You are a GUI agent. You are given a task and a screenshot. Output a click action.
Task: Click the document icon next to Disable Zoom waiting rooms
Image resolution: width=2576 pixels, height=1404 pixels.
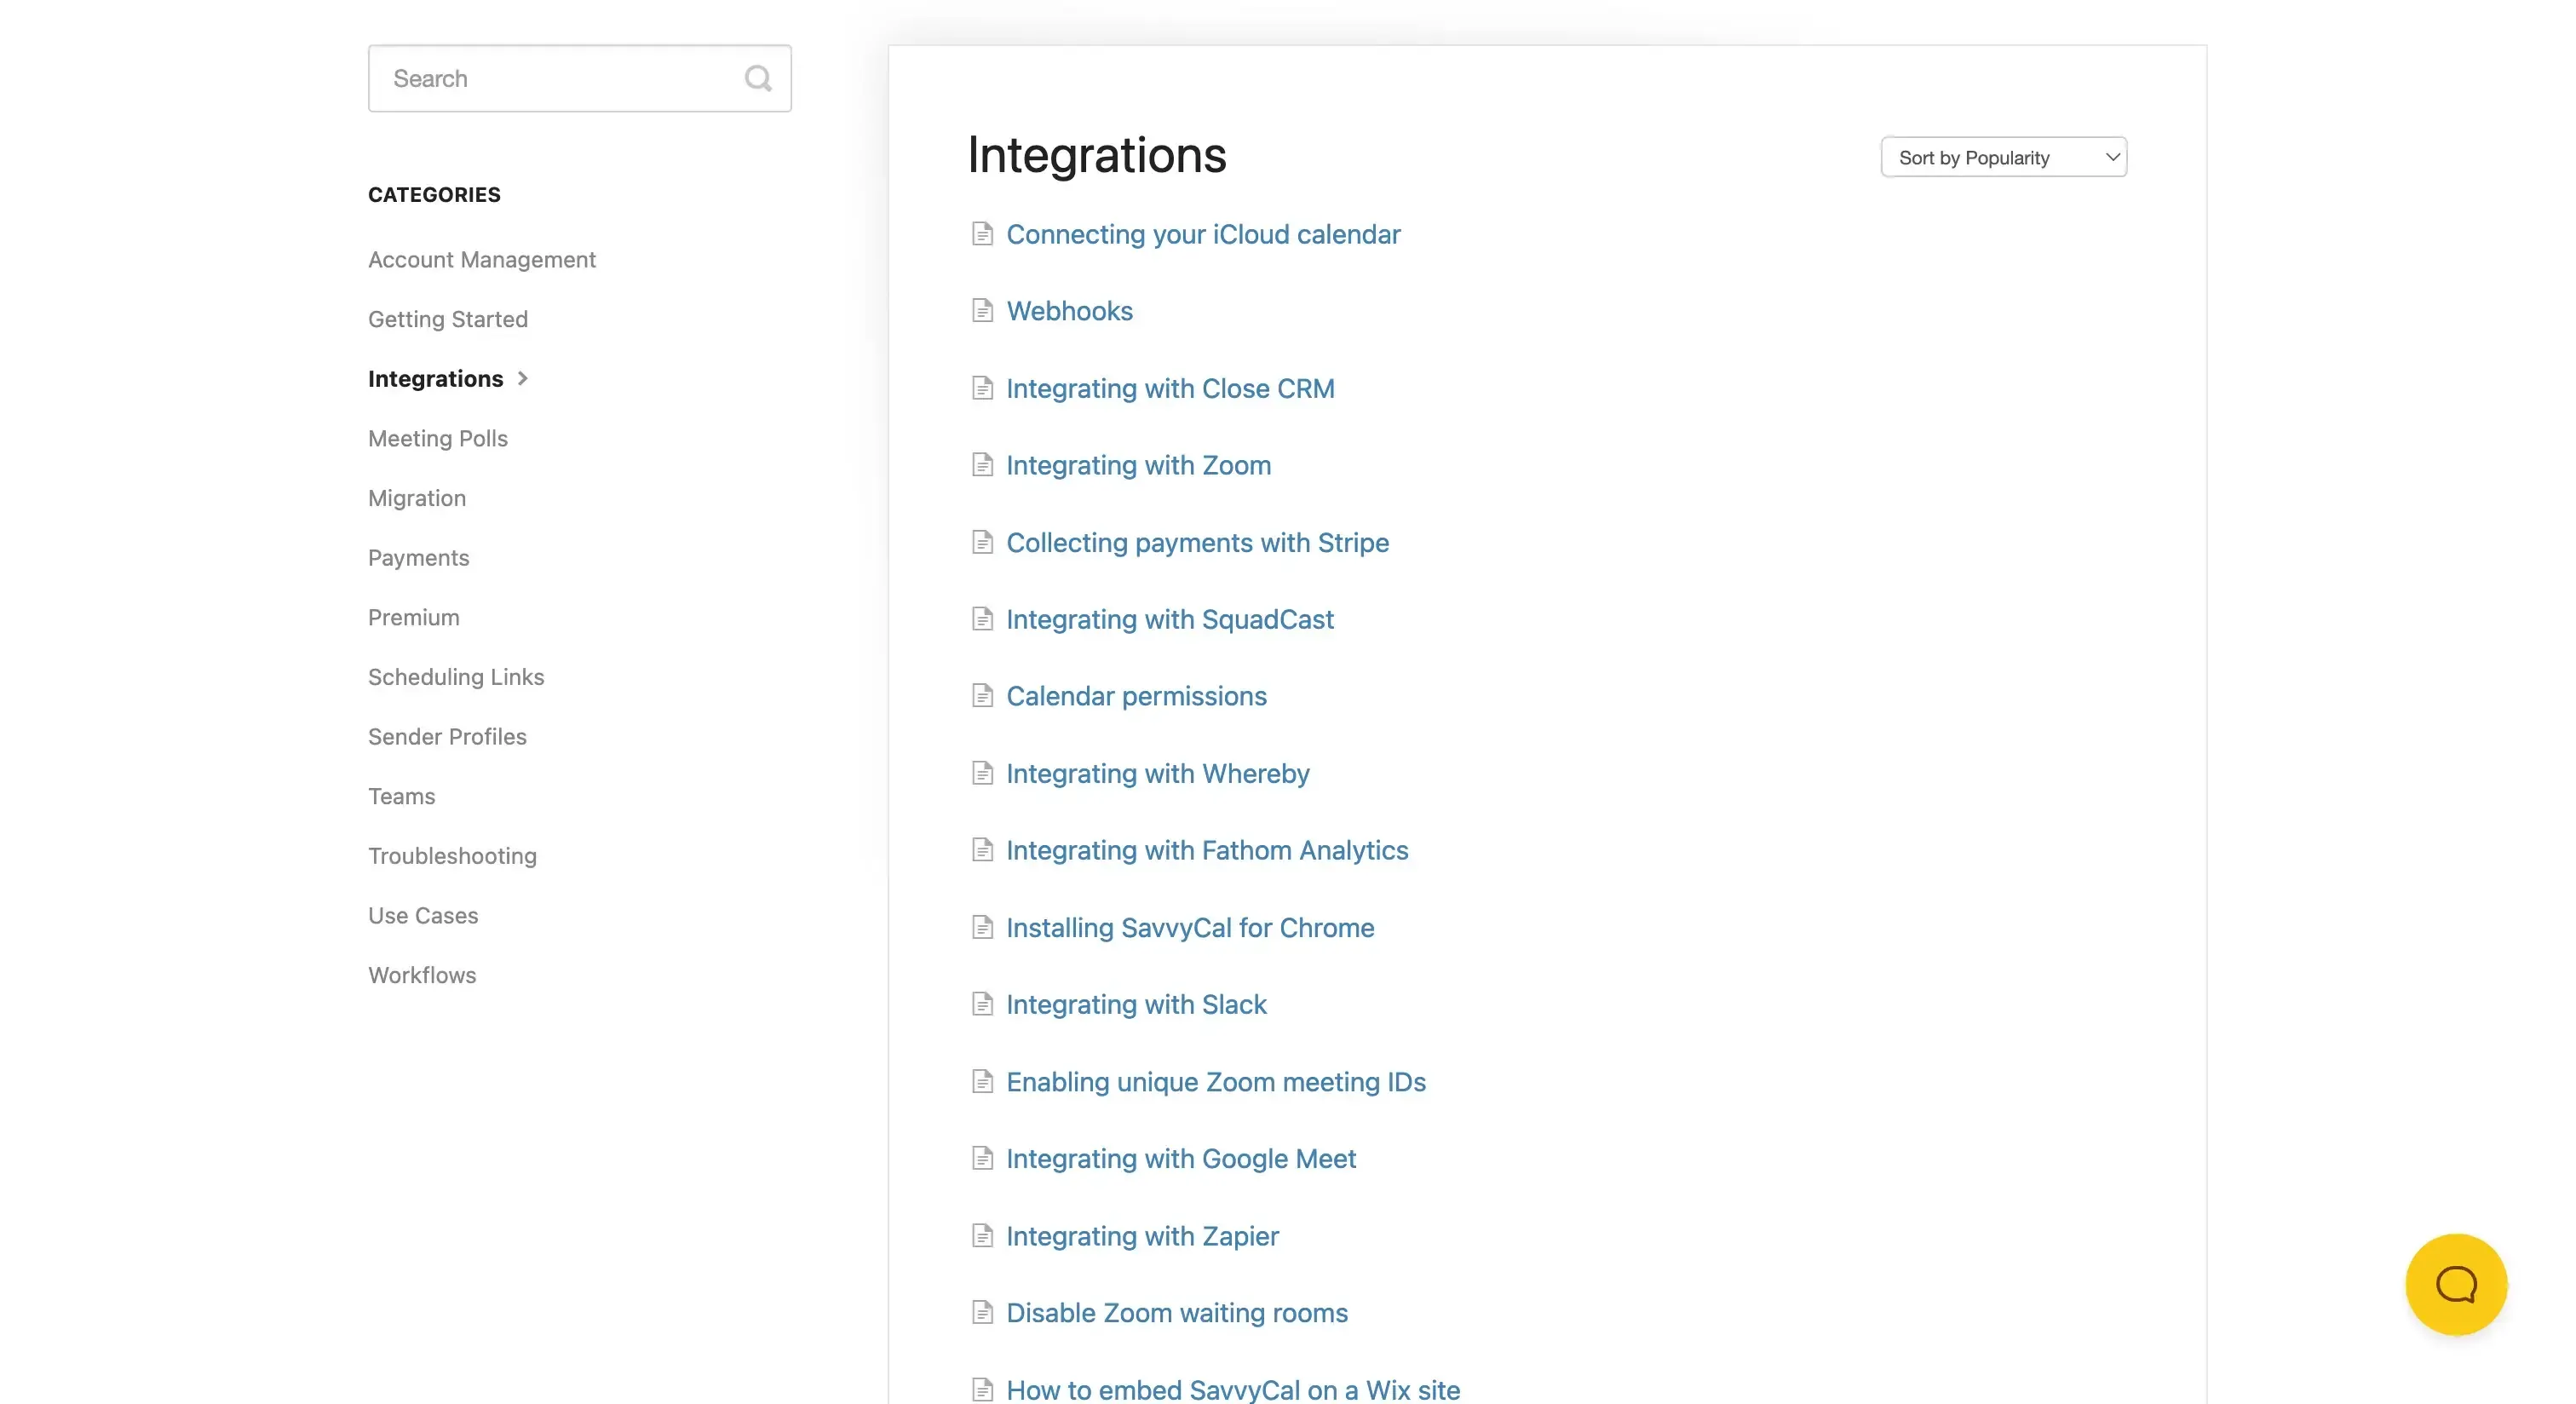click(982, 1312)
